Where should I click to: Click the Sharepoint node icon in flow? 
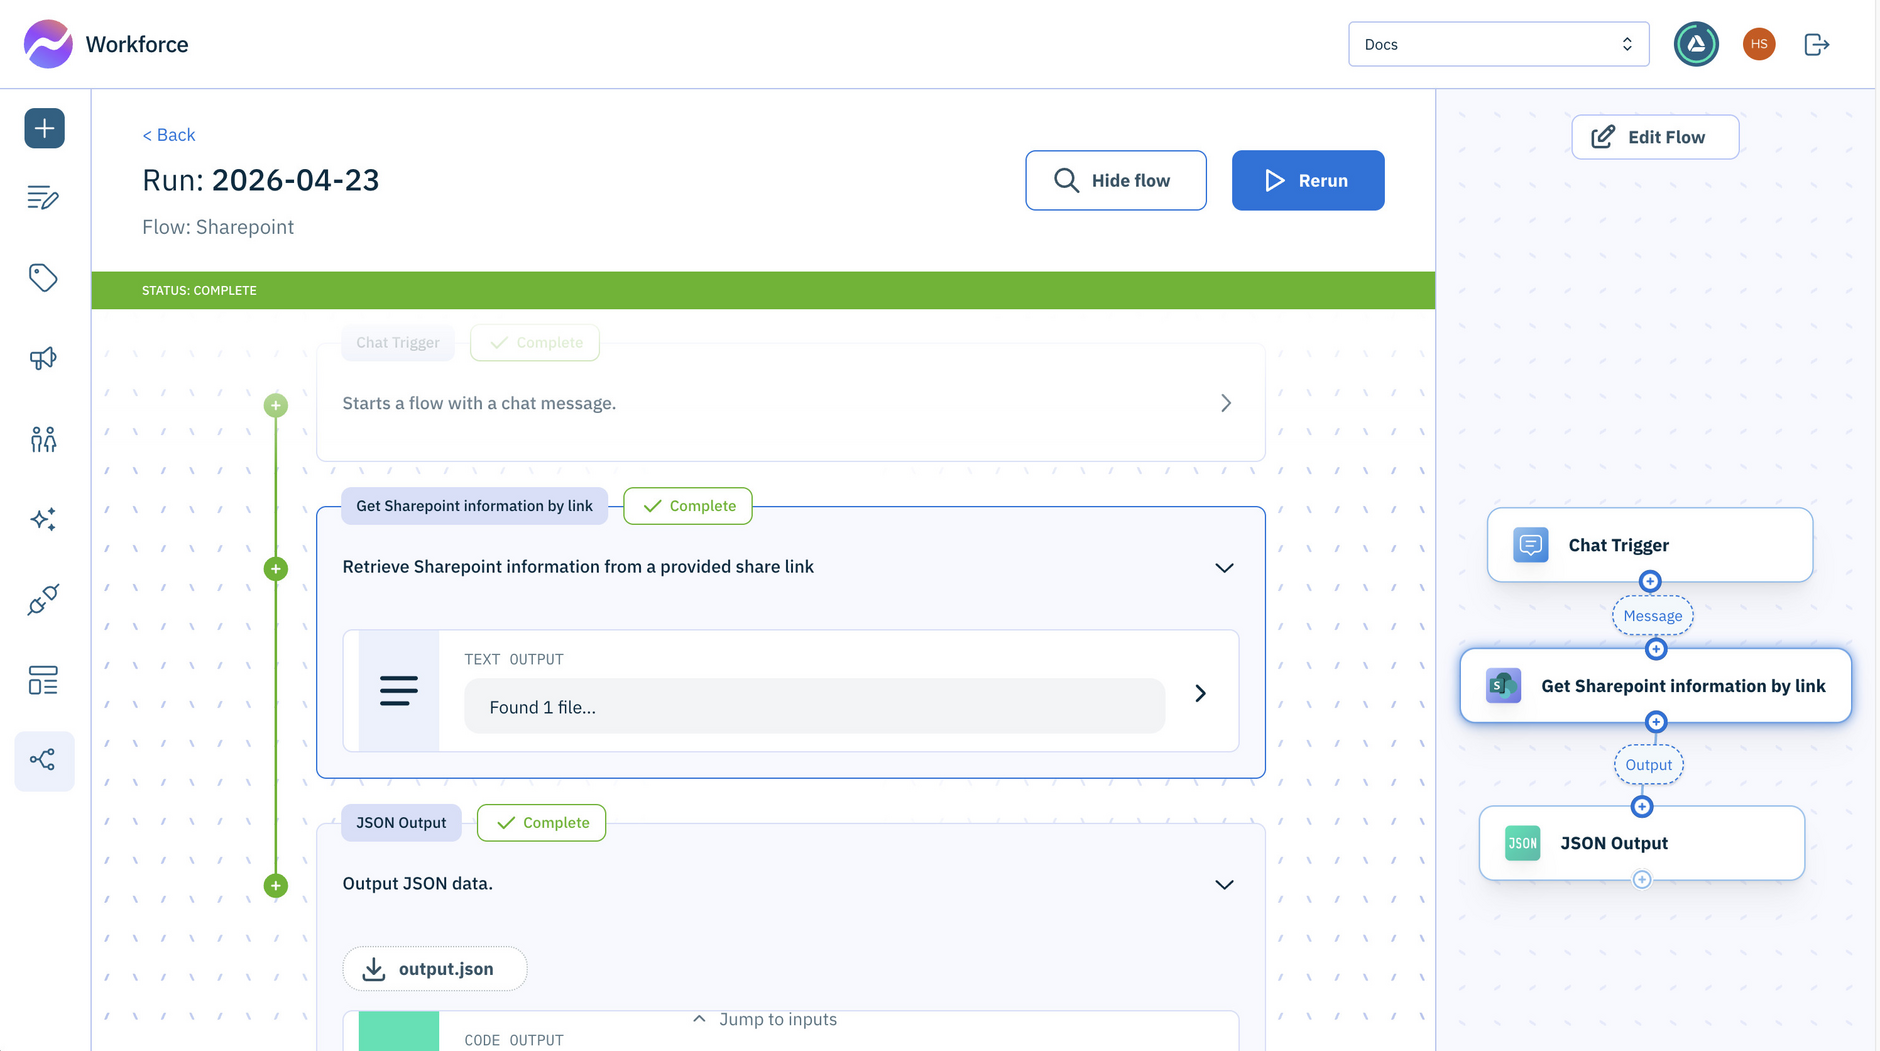(x=1503, y=686)
